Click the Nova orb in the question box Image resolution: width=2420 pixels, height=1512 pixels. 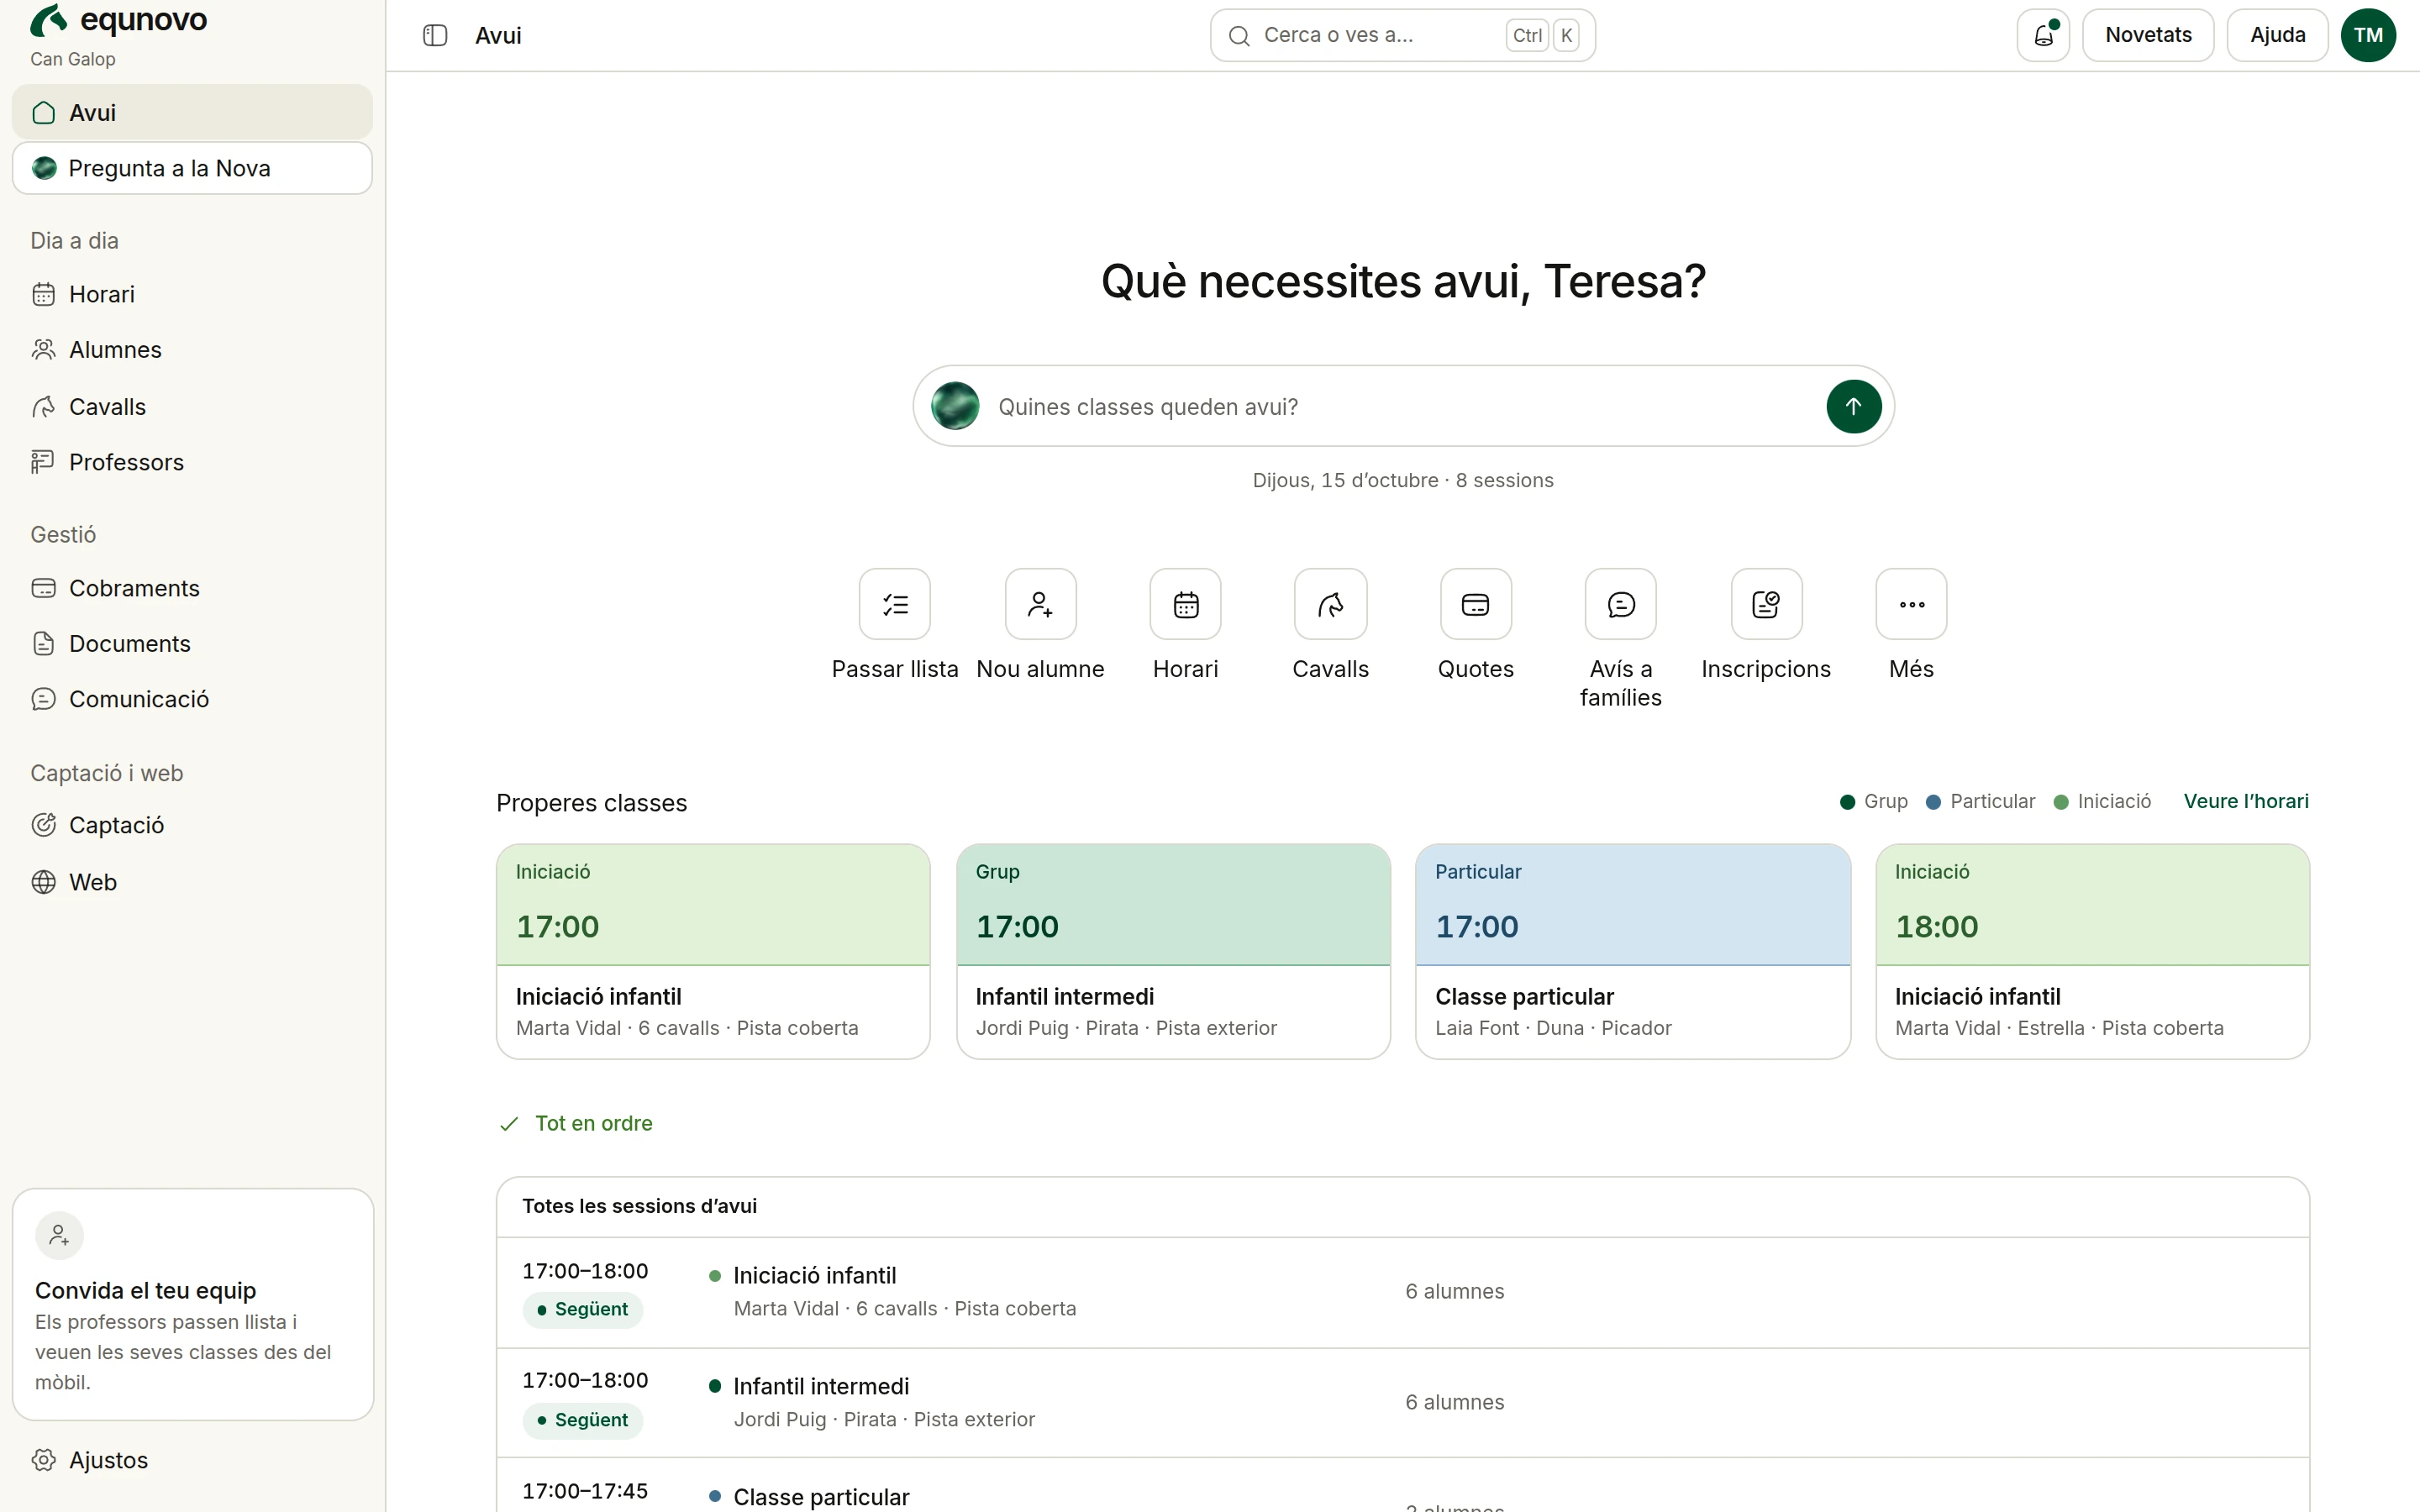(x=955, y=406)
